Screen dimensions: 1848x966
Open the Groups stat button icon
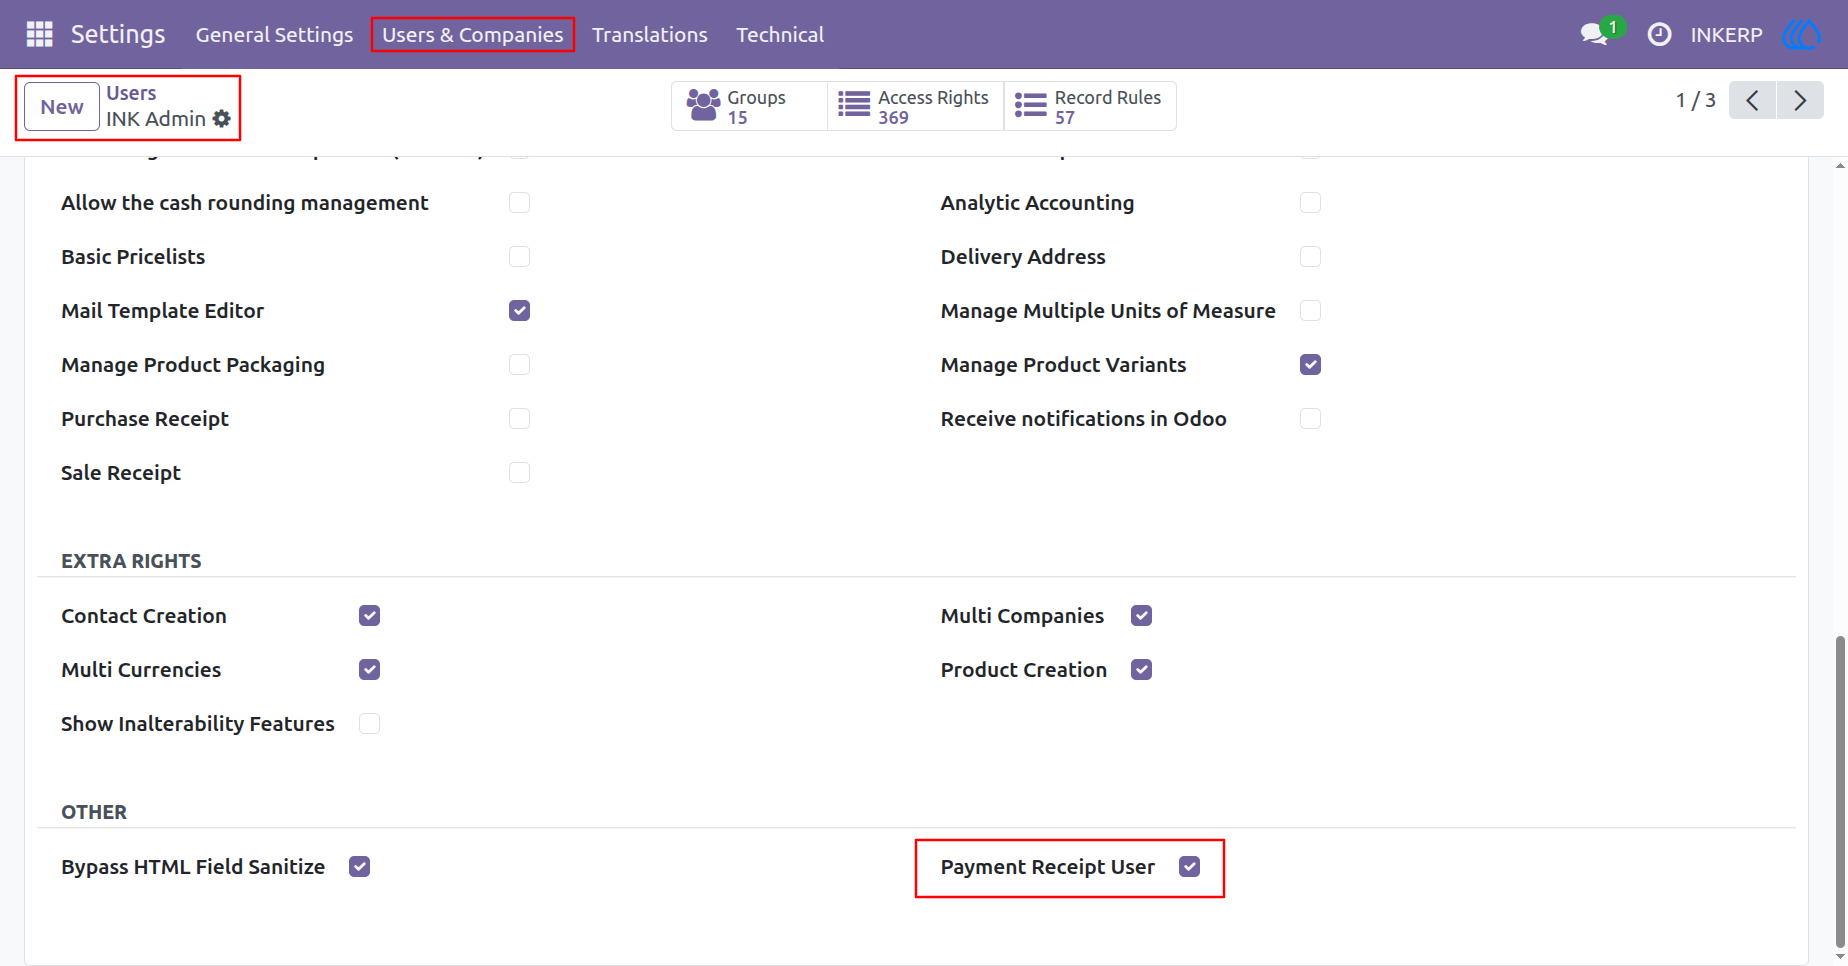click(x=704, y=105)
